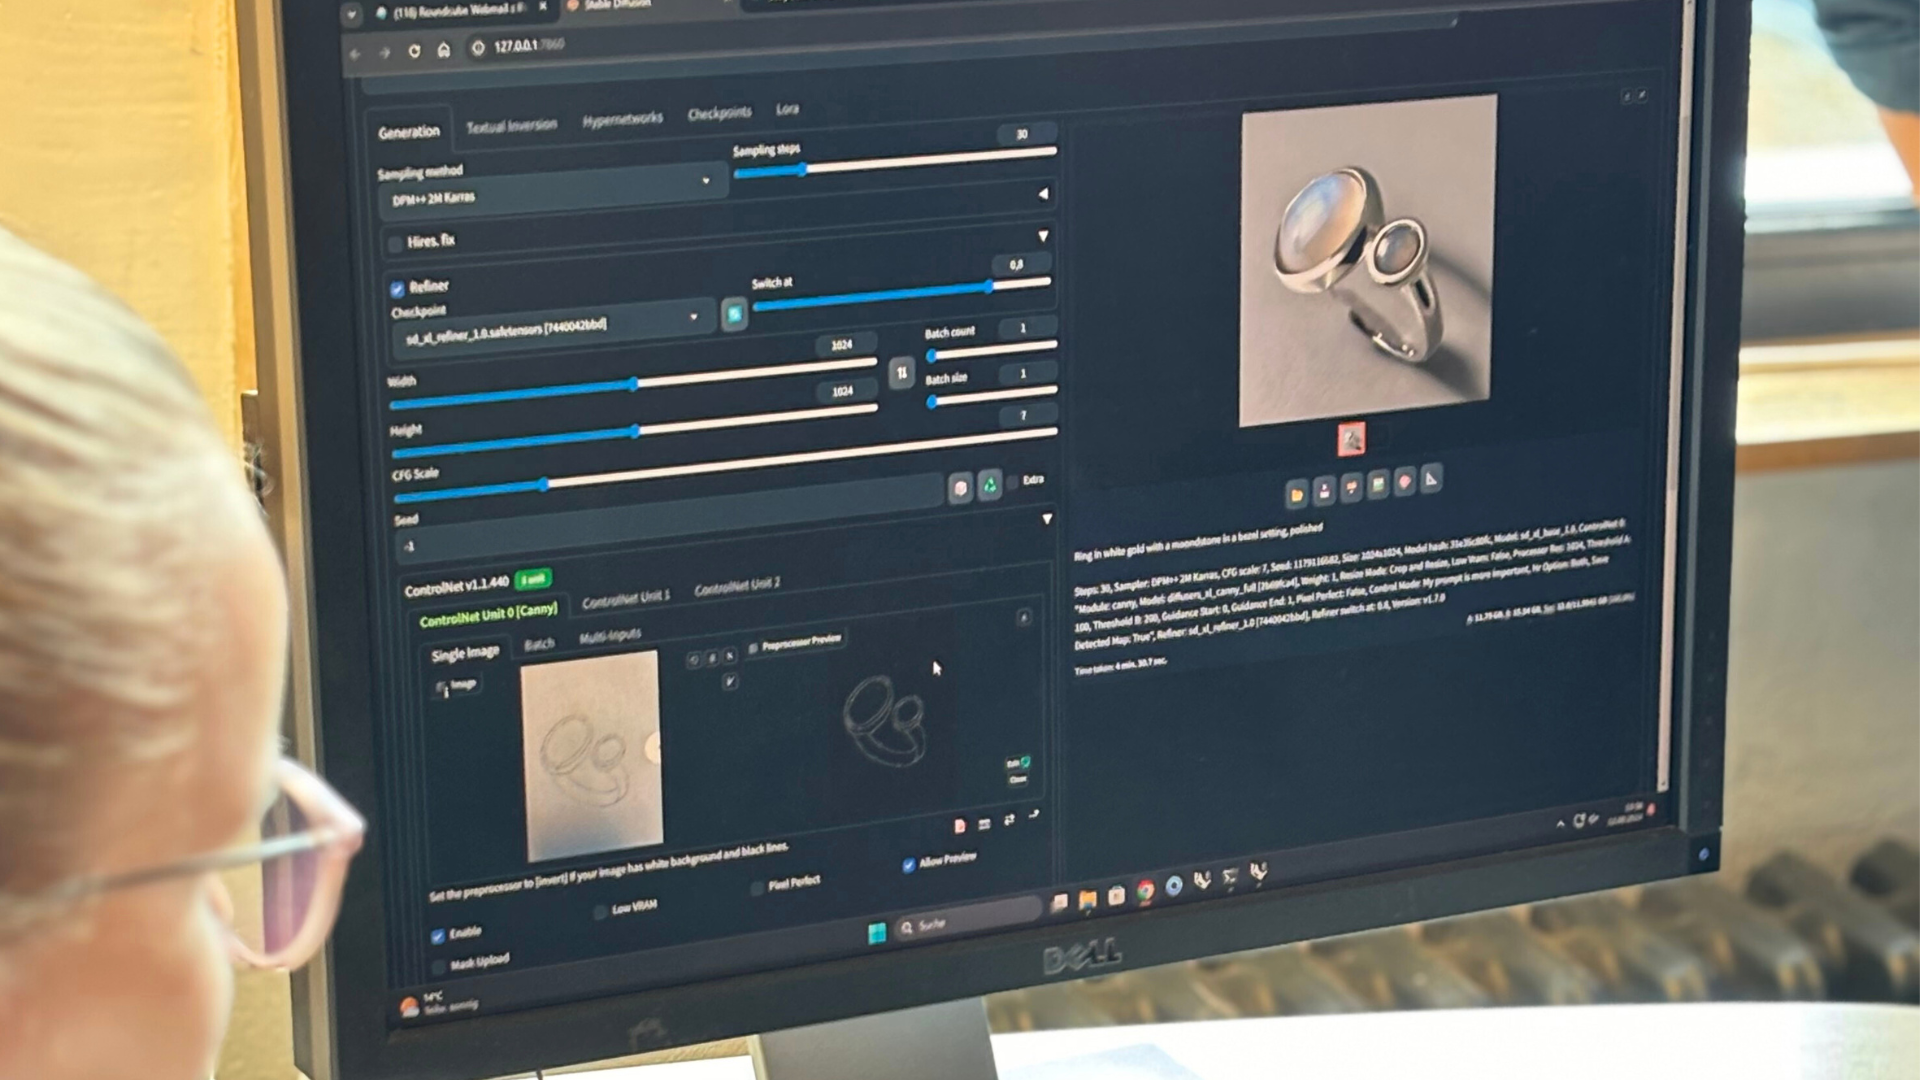1920x1080 pixels.
Task: Click the generated ring image
Action: [x=1367, y=260]
